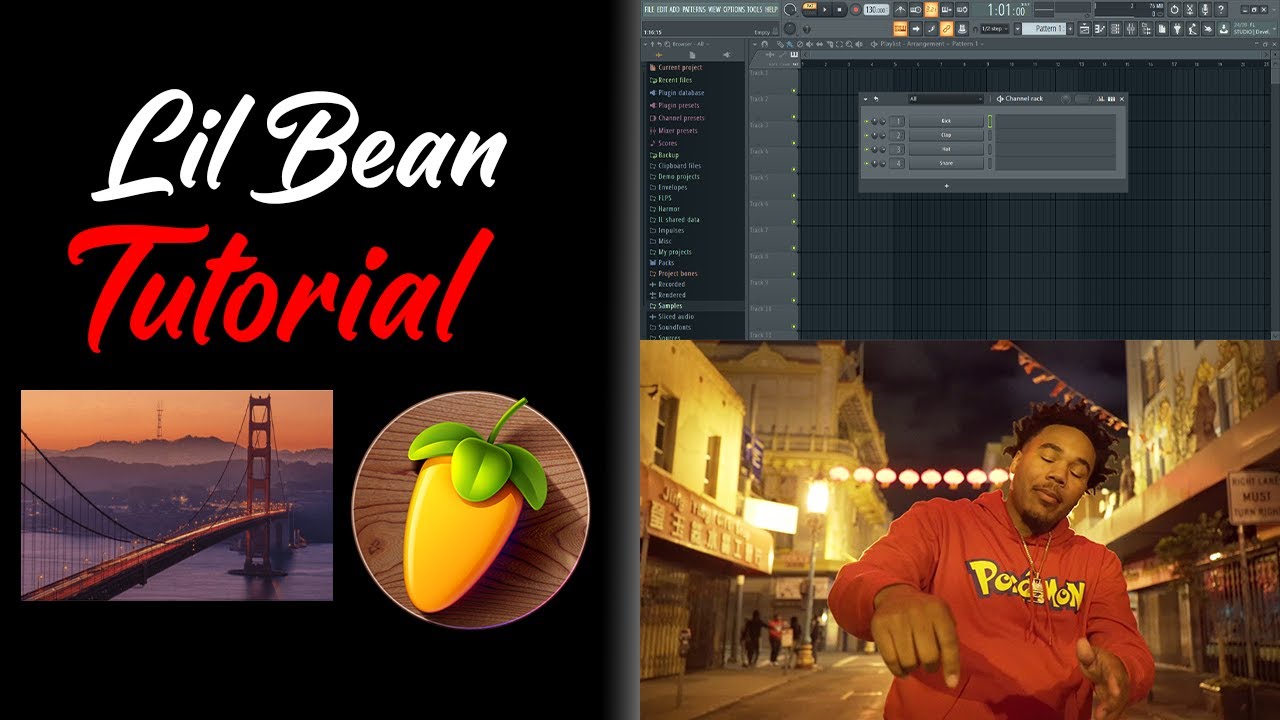Viewport: 1280px width, 720px height.
Task: Open the Clap channel button
Action: coord(946,135)
